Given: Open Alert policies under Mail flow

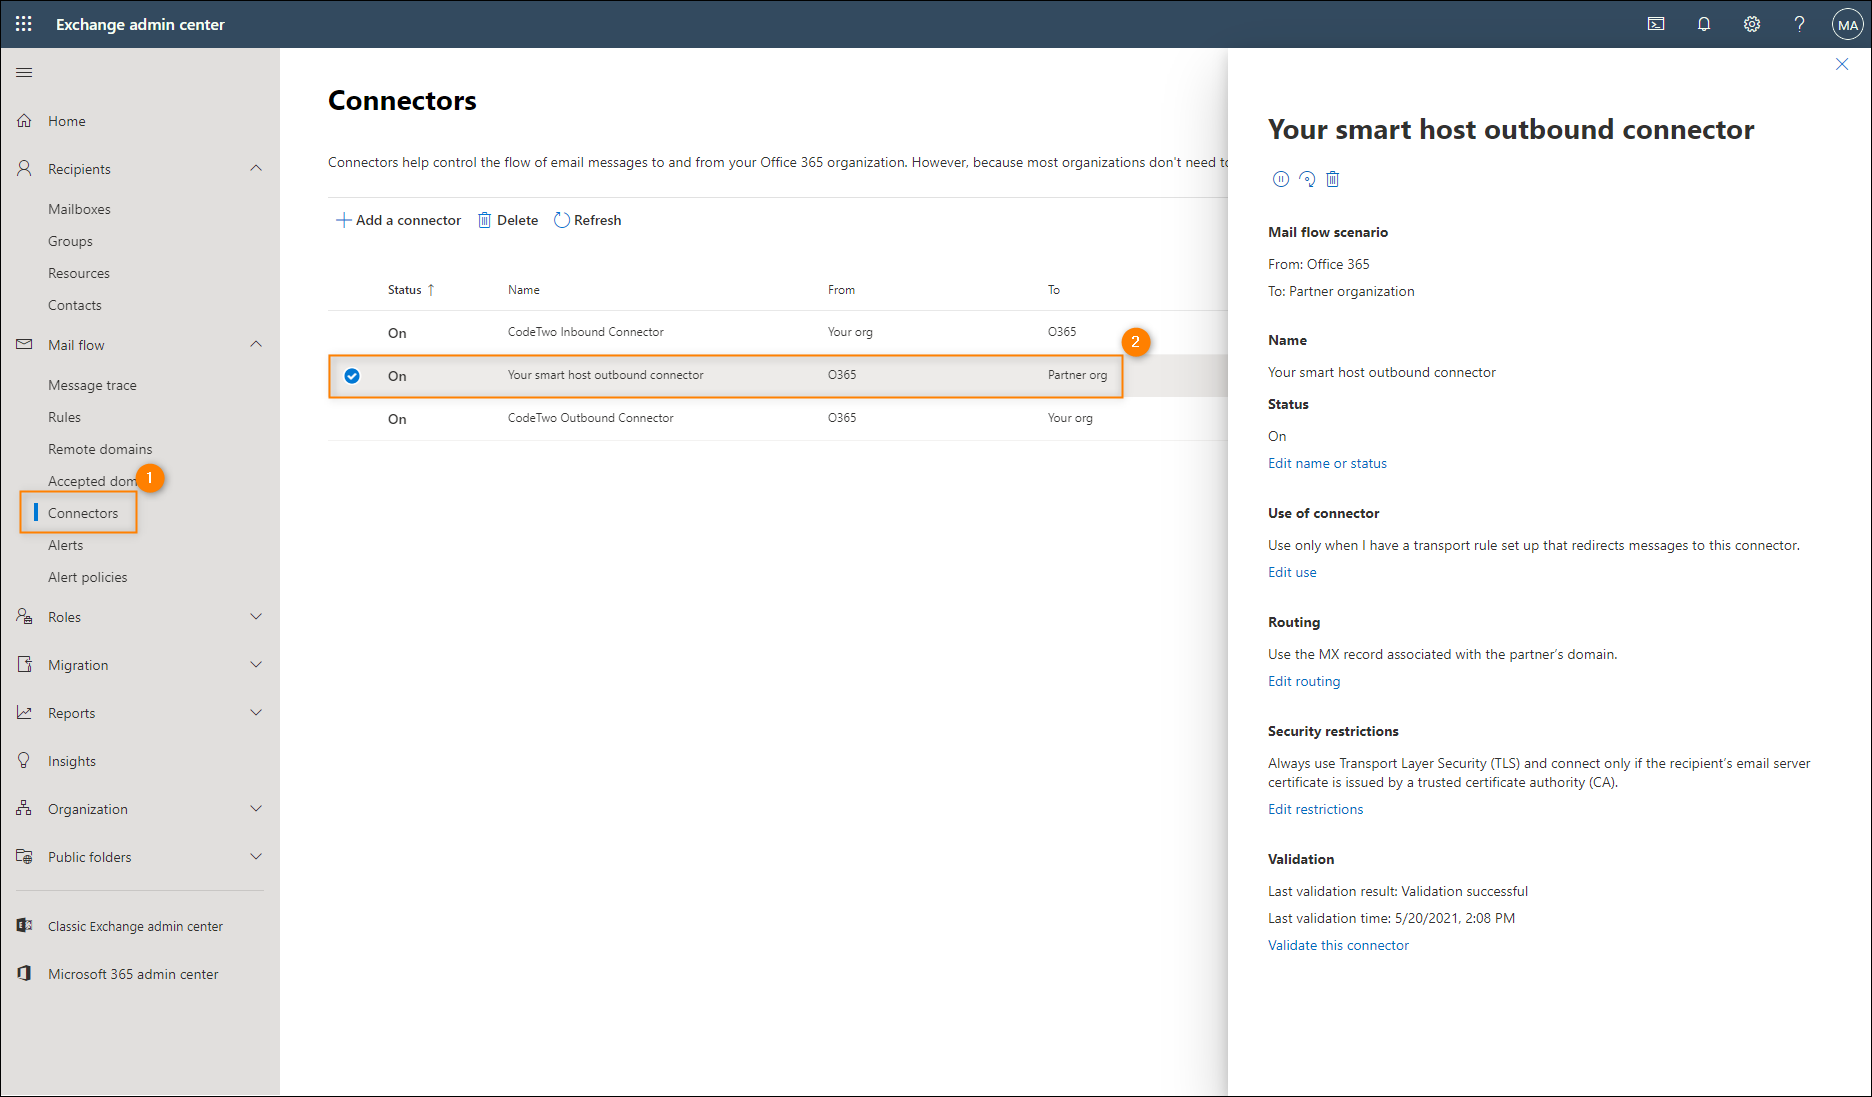Looking at the screenshot, I should pyautogui.click(x=87, y=577).
